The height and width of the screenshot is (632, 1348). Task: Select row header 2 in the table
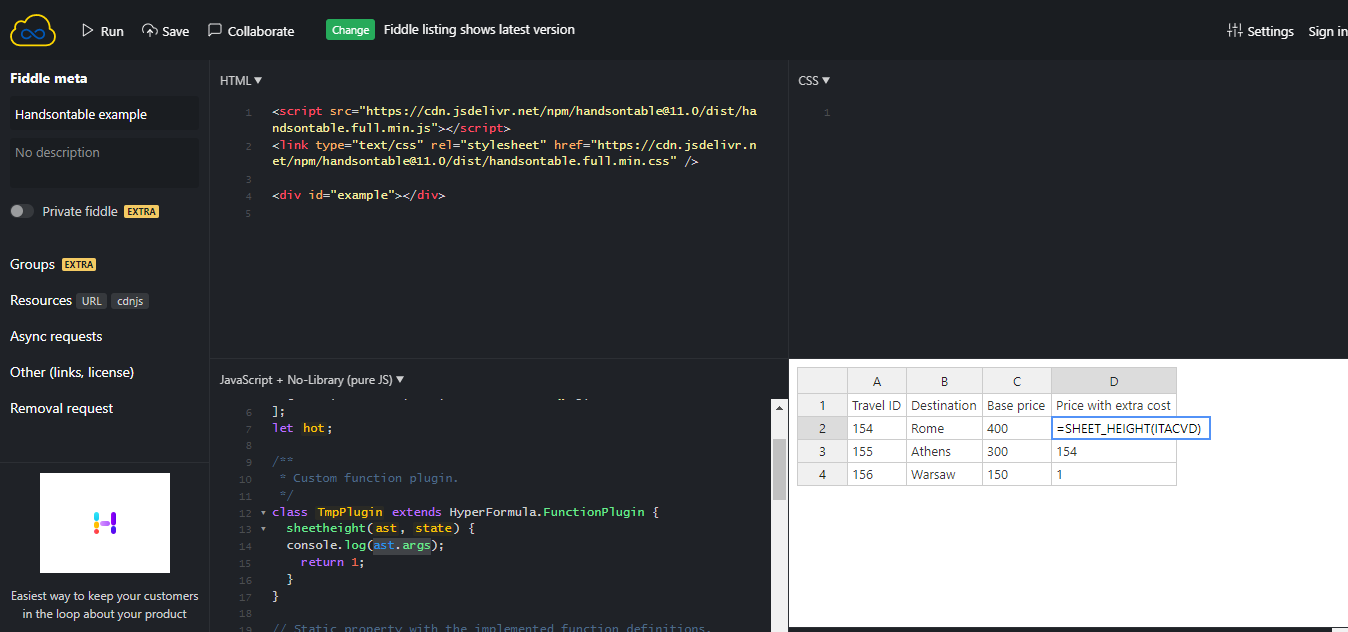pos(823,428)
